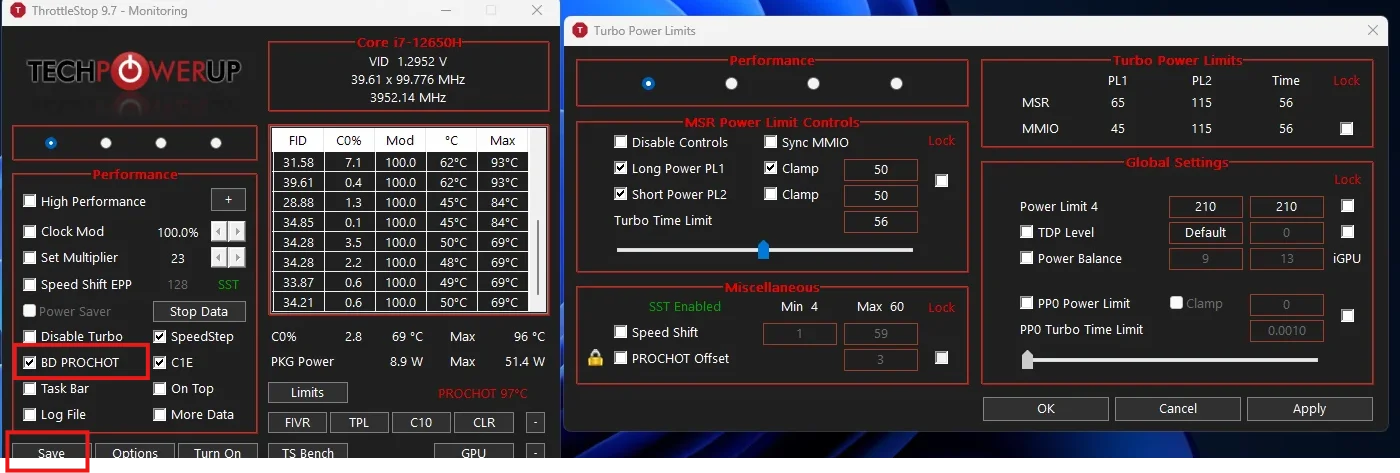Select fourth Performance radio in Turbo Power Limits
Image resolution: width=1400 pixels, height=473 pixels.
click(x=896, y=84)
